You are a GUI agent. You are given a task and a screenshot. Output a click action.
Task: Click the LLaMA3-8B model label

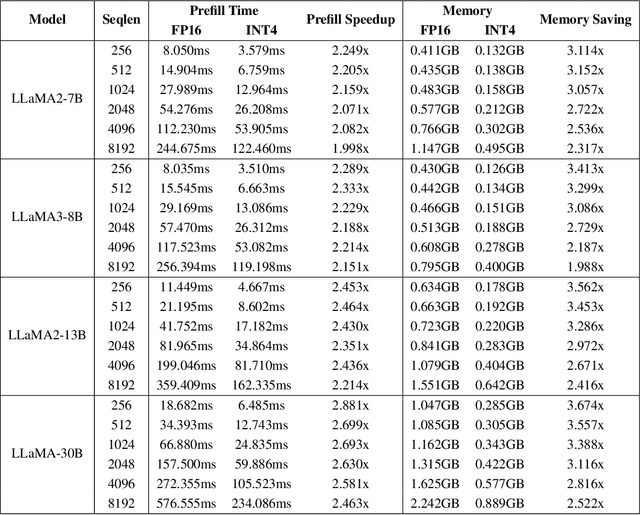coord(46,216)
